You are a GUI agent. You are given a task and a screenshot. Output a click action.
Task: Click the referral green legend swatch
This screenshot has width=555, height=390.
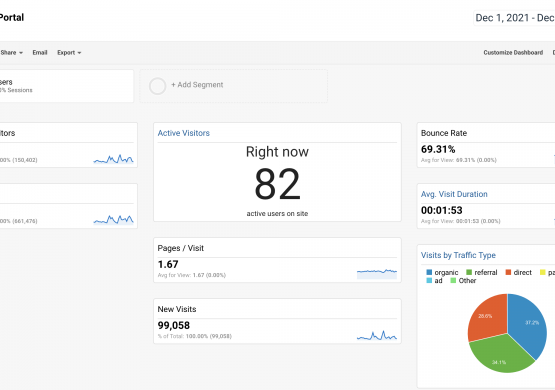(x=469, y=272)
